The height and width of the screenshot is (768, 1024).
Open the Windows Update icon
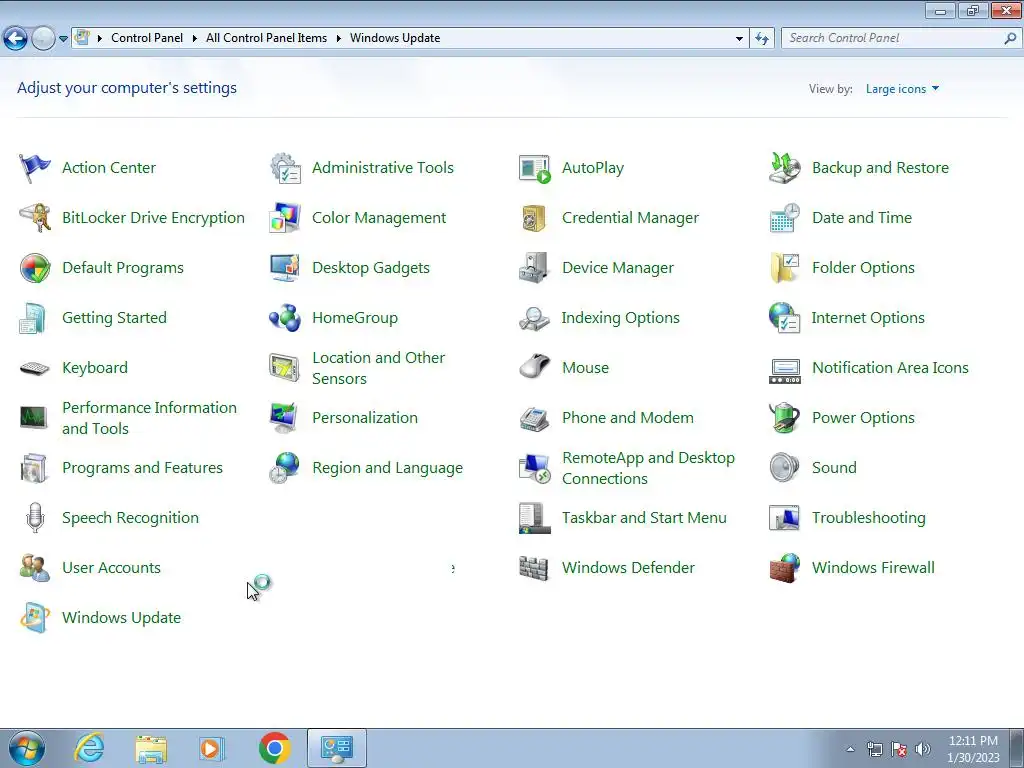pyautogui.click(x=35, y=618)
